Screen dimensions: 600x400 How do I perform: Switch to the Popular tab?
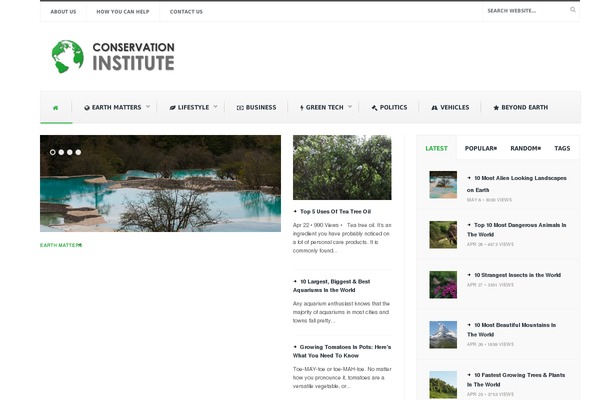point(481,149)
